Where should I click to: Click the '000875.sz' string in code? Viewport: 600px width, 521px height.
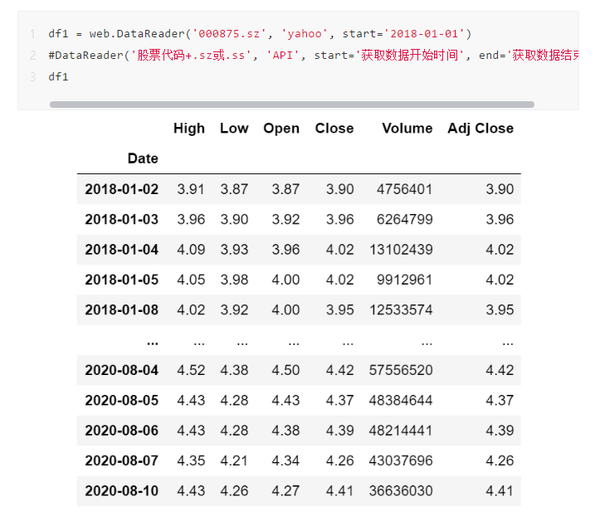point(229,34)
